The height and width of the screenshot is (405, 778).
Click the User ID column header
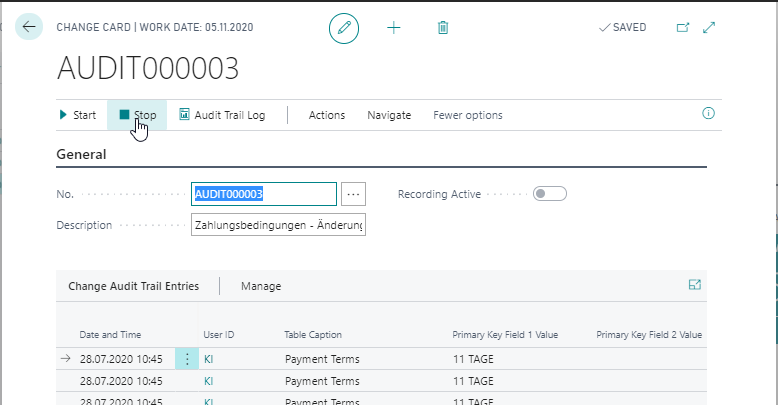point(219,335)
